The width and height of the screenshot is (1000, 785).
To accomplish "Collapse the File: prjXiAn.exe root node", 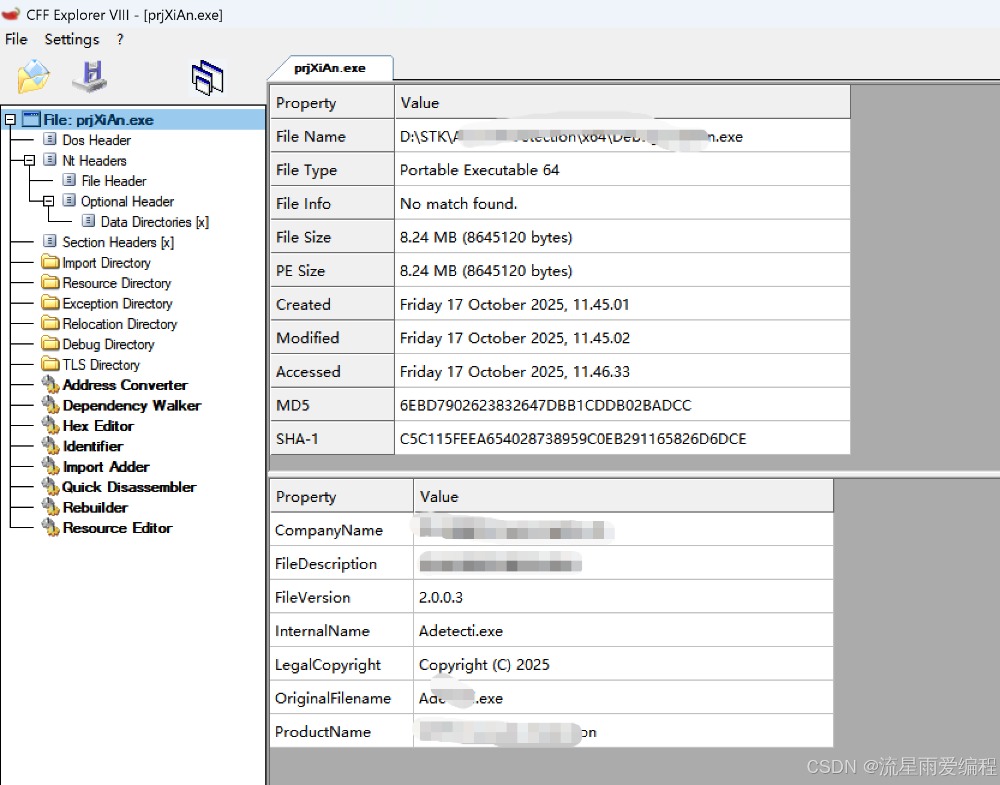I will pos(10,120).
